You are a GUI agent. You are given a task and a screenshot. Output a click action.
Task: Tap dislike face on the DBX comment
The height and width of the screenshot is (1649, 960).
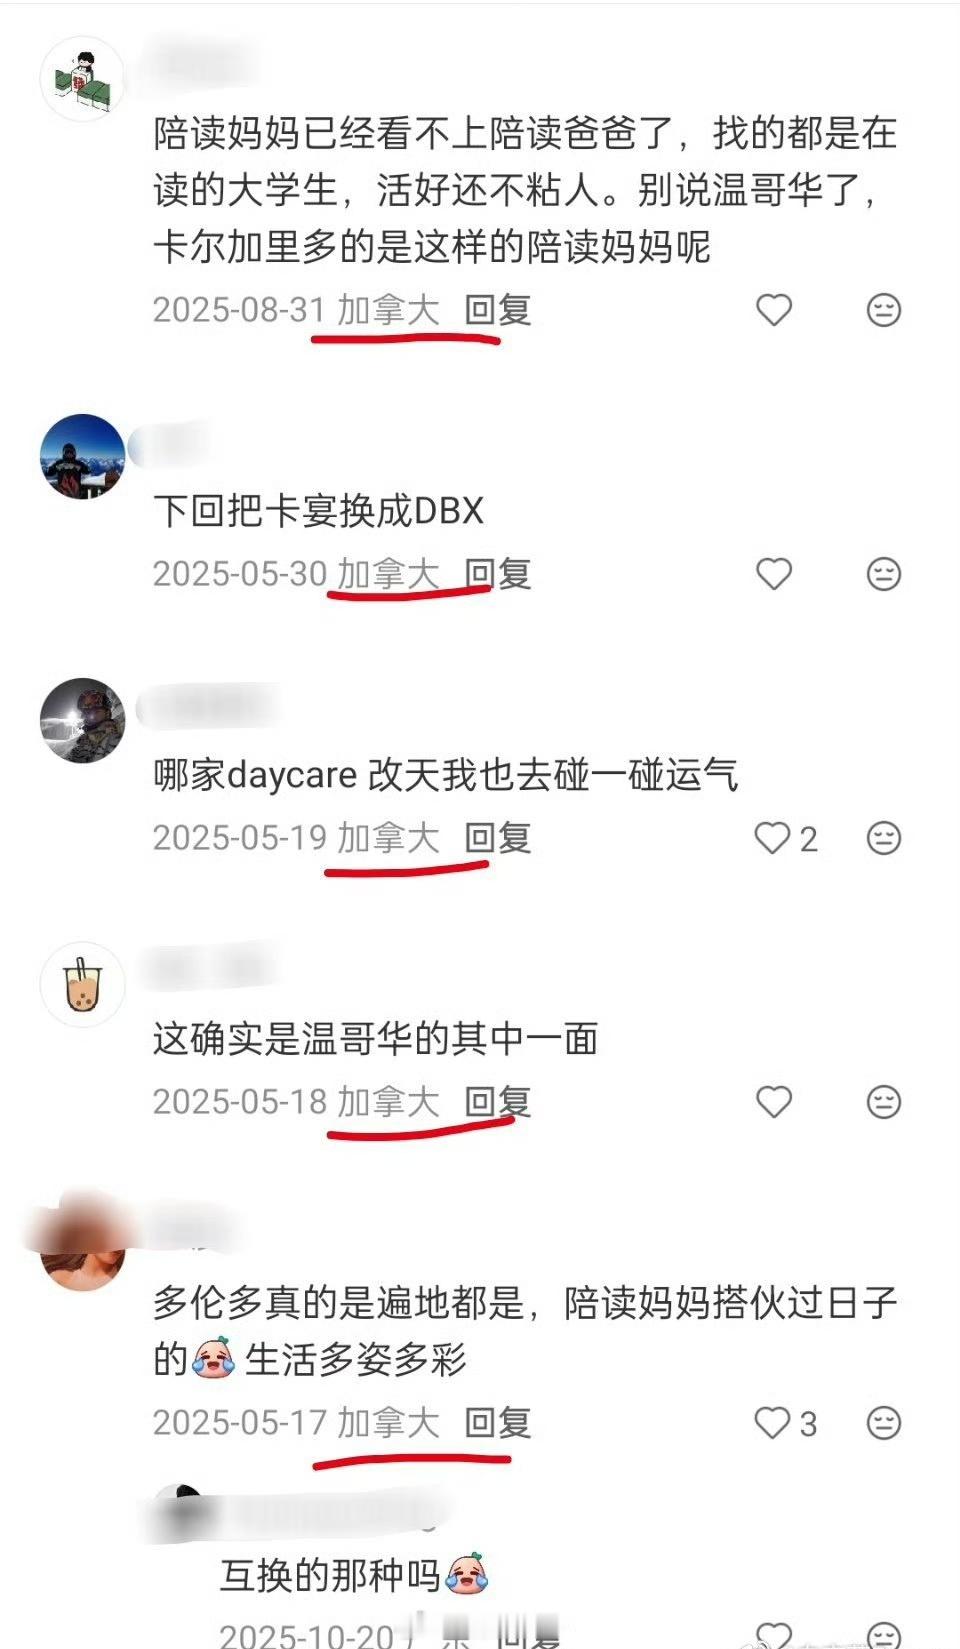(883, 574)
